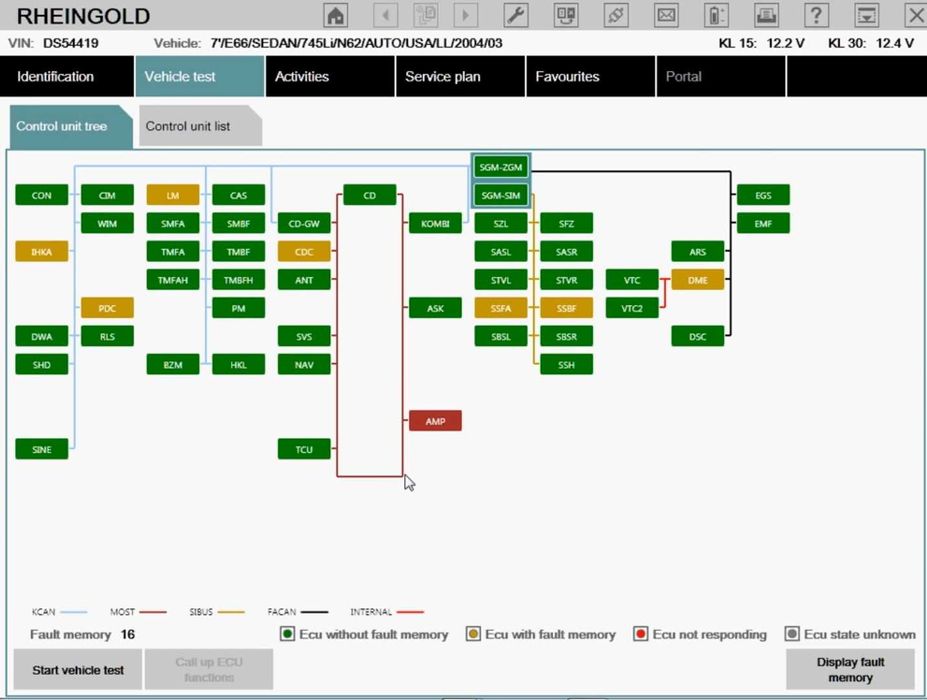Click yellow Ecu with fault memory swatch

(473, 634)
